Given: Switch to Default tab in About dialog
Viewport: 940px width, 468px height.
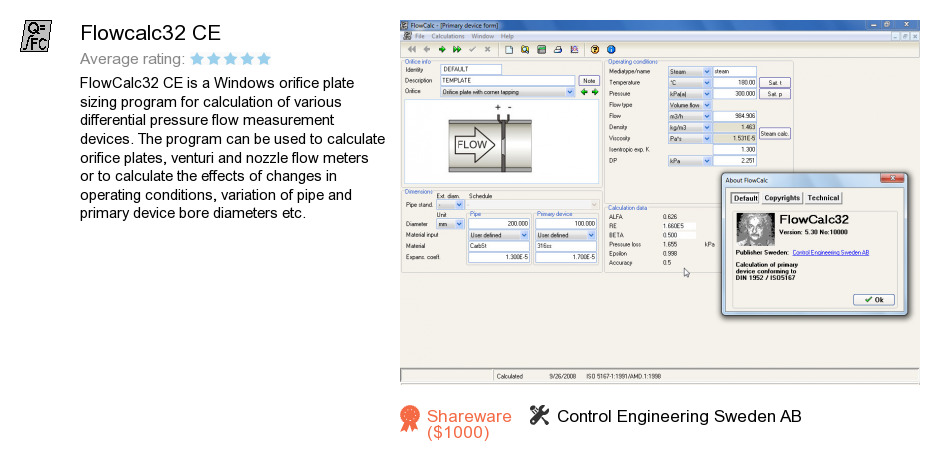Looking at the screenshot, I should (x=746, y=198).
